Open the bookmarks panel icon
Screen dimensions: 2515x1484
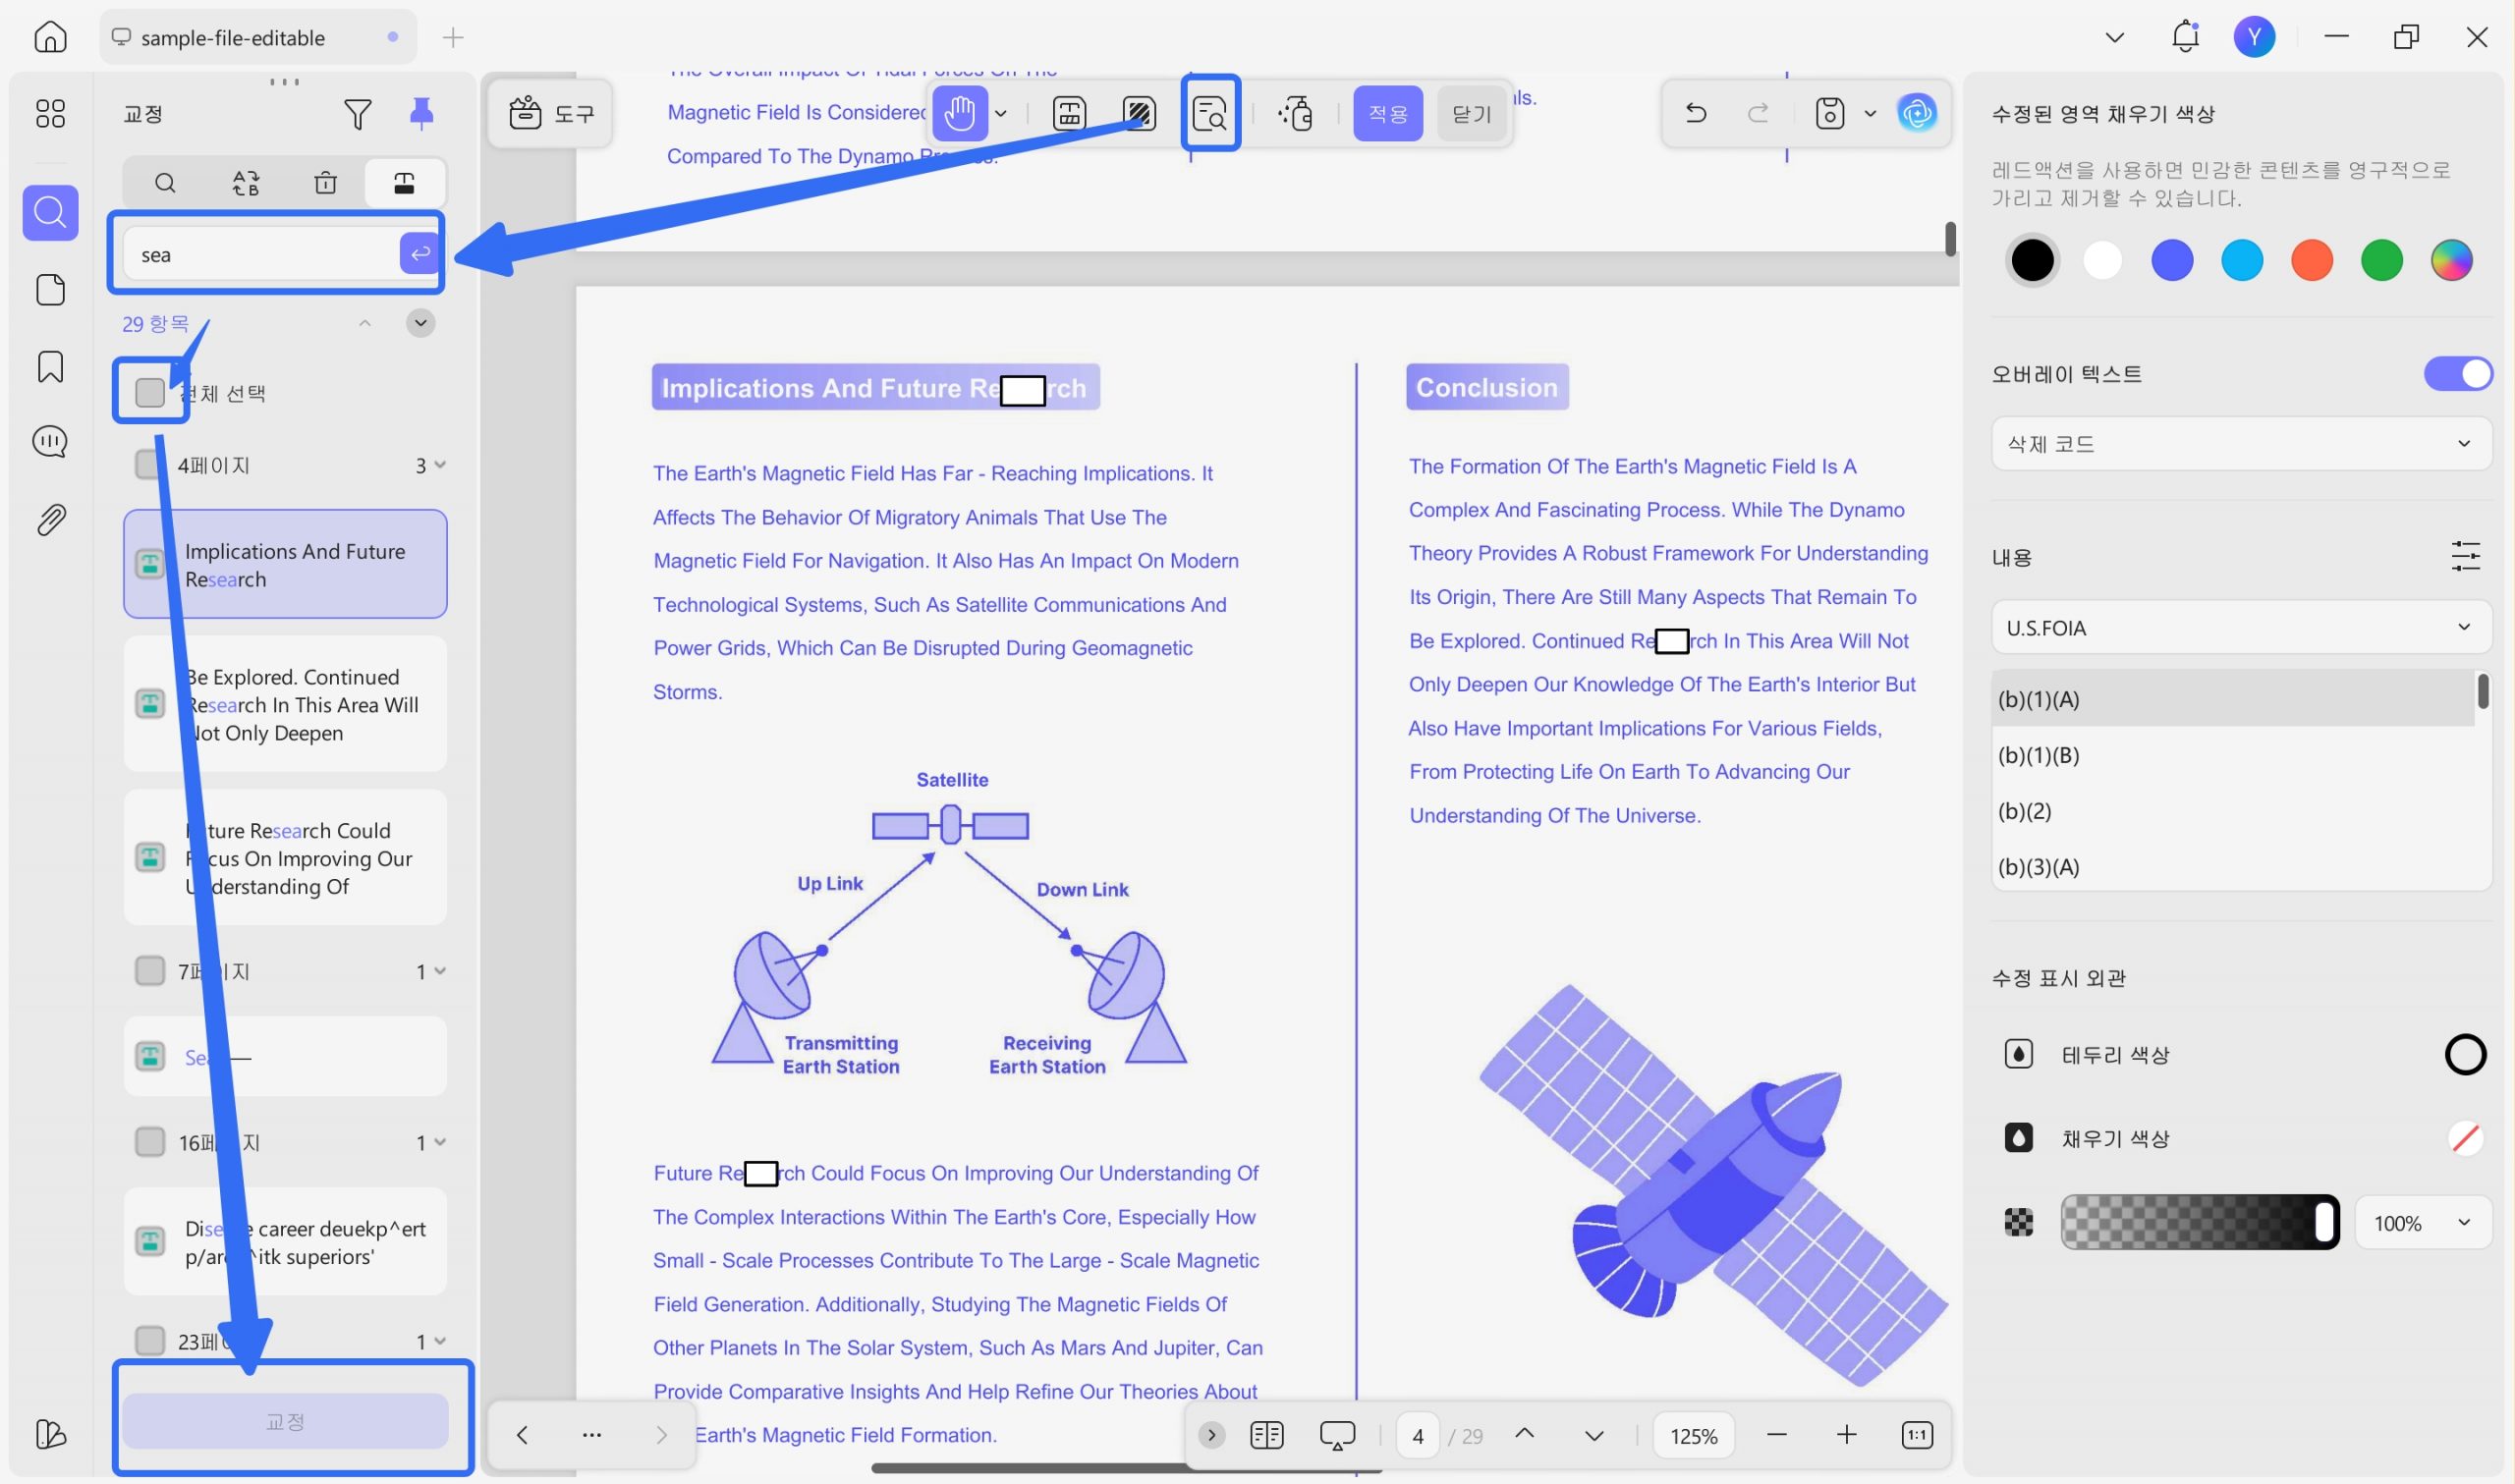50,366
